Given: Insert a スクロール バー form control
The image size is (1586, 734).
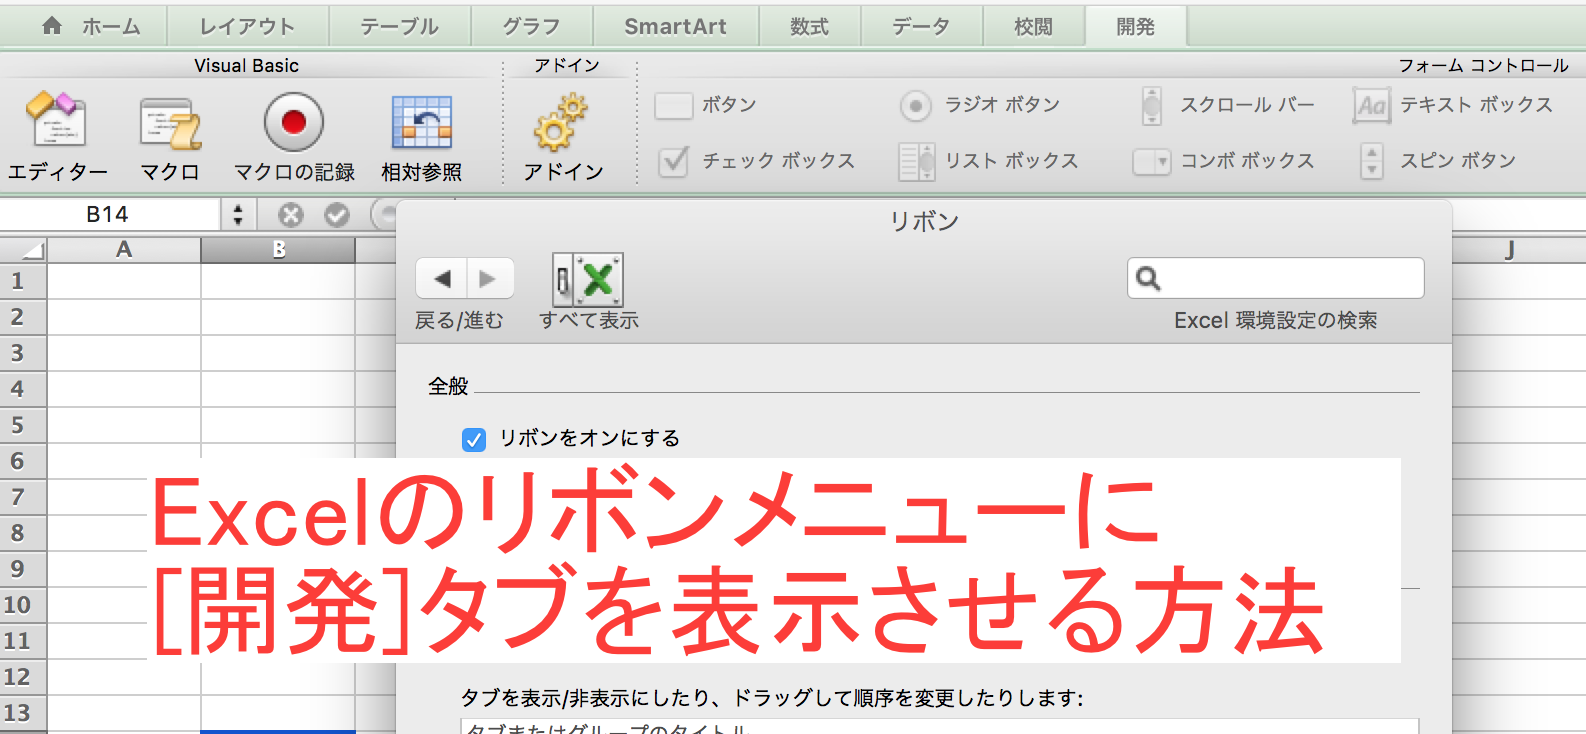Looking at the screenshot, I should [x=1228, y=105].
